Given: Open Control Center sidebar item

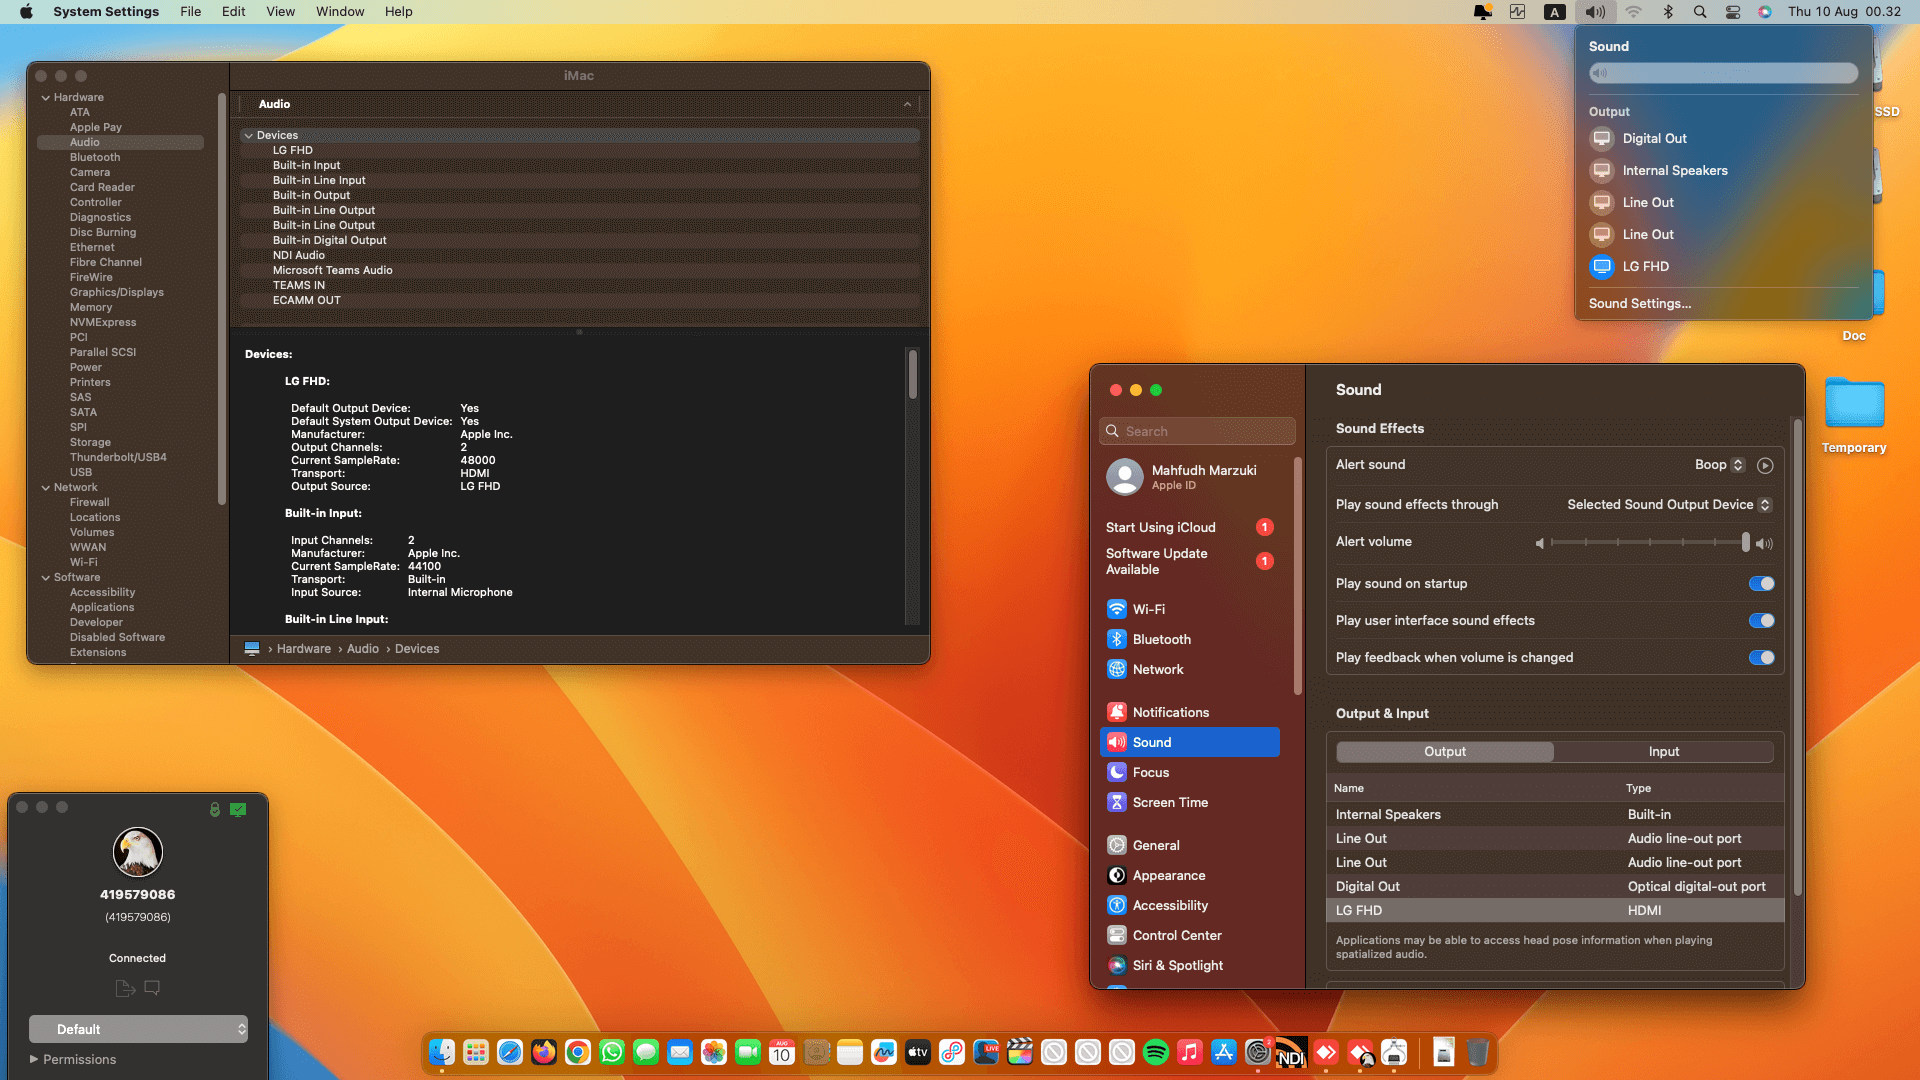Looking at the screenshot, I should [x=1176, y=935].
